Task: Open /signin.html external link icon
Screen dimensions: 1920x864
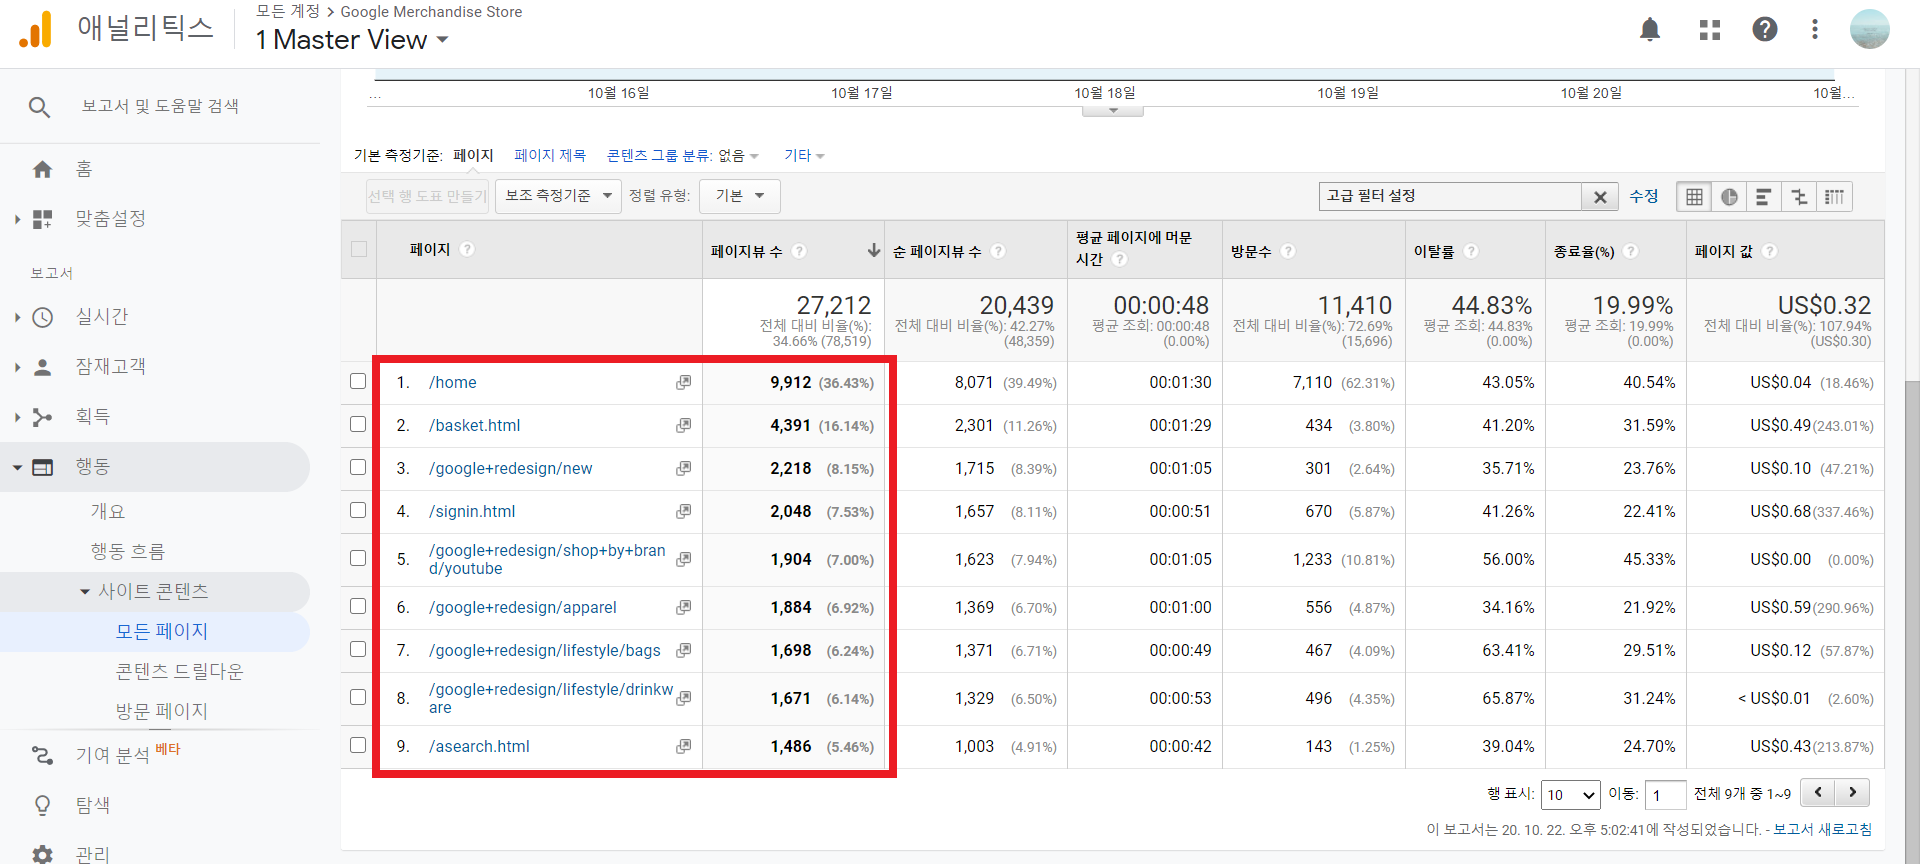Action: tap(683, 511)
